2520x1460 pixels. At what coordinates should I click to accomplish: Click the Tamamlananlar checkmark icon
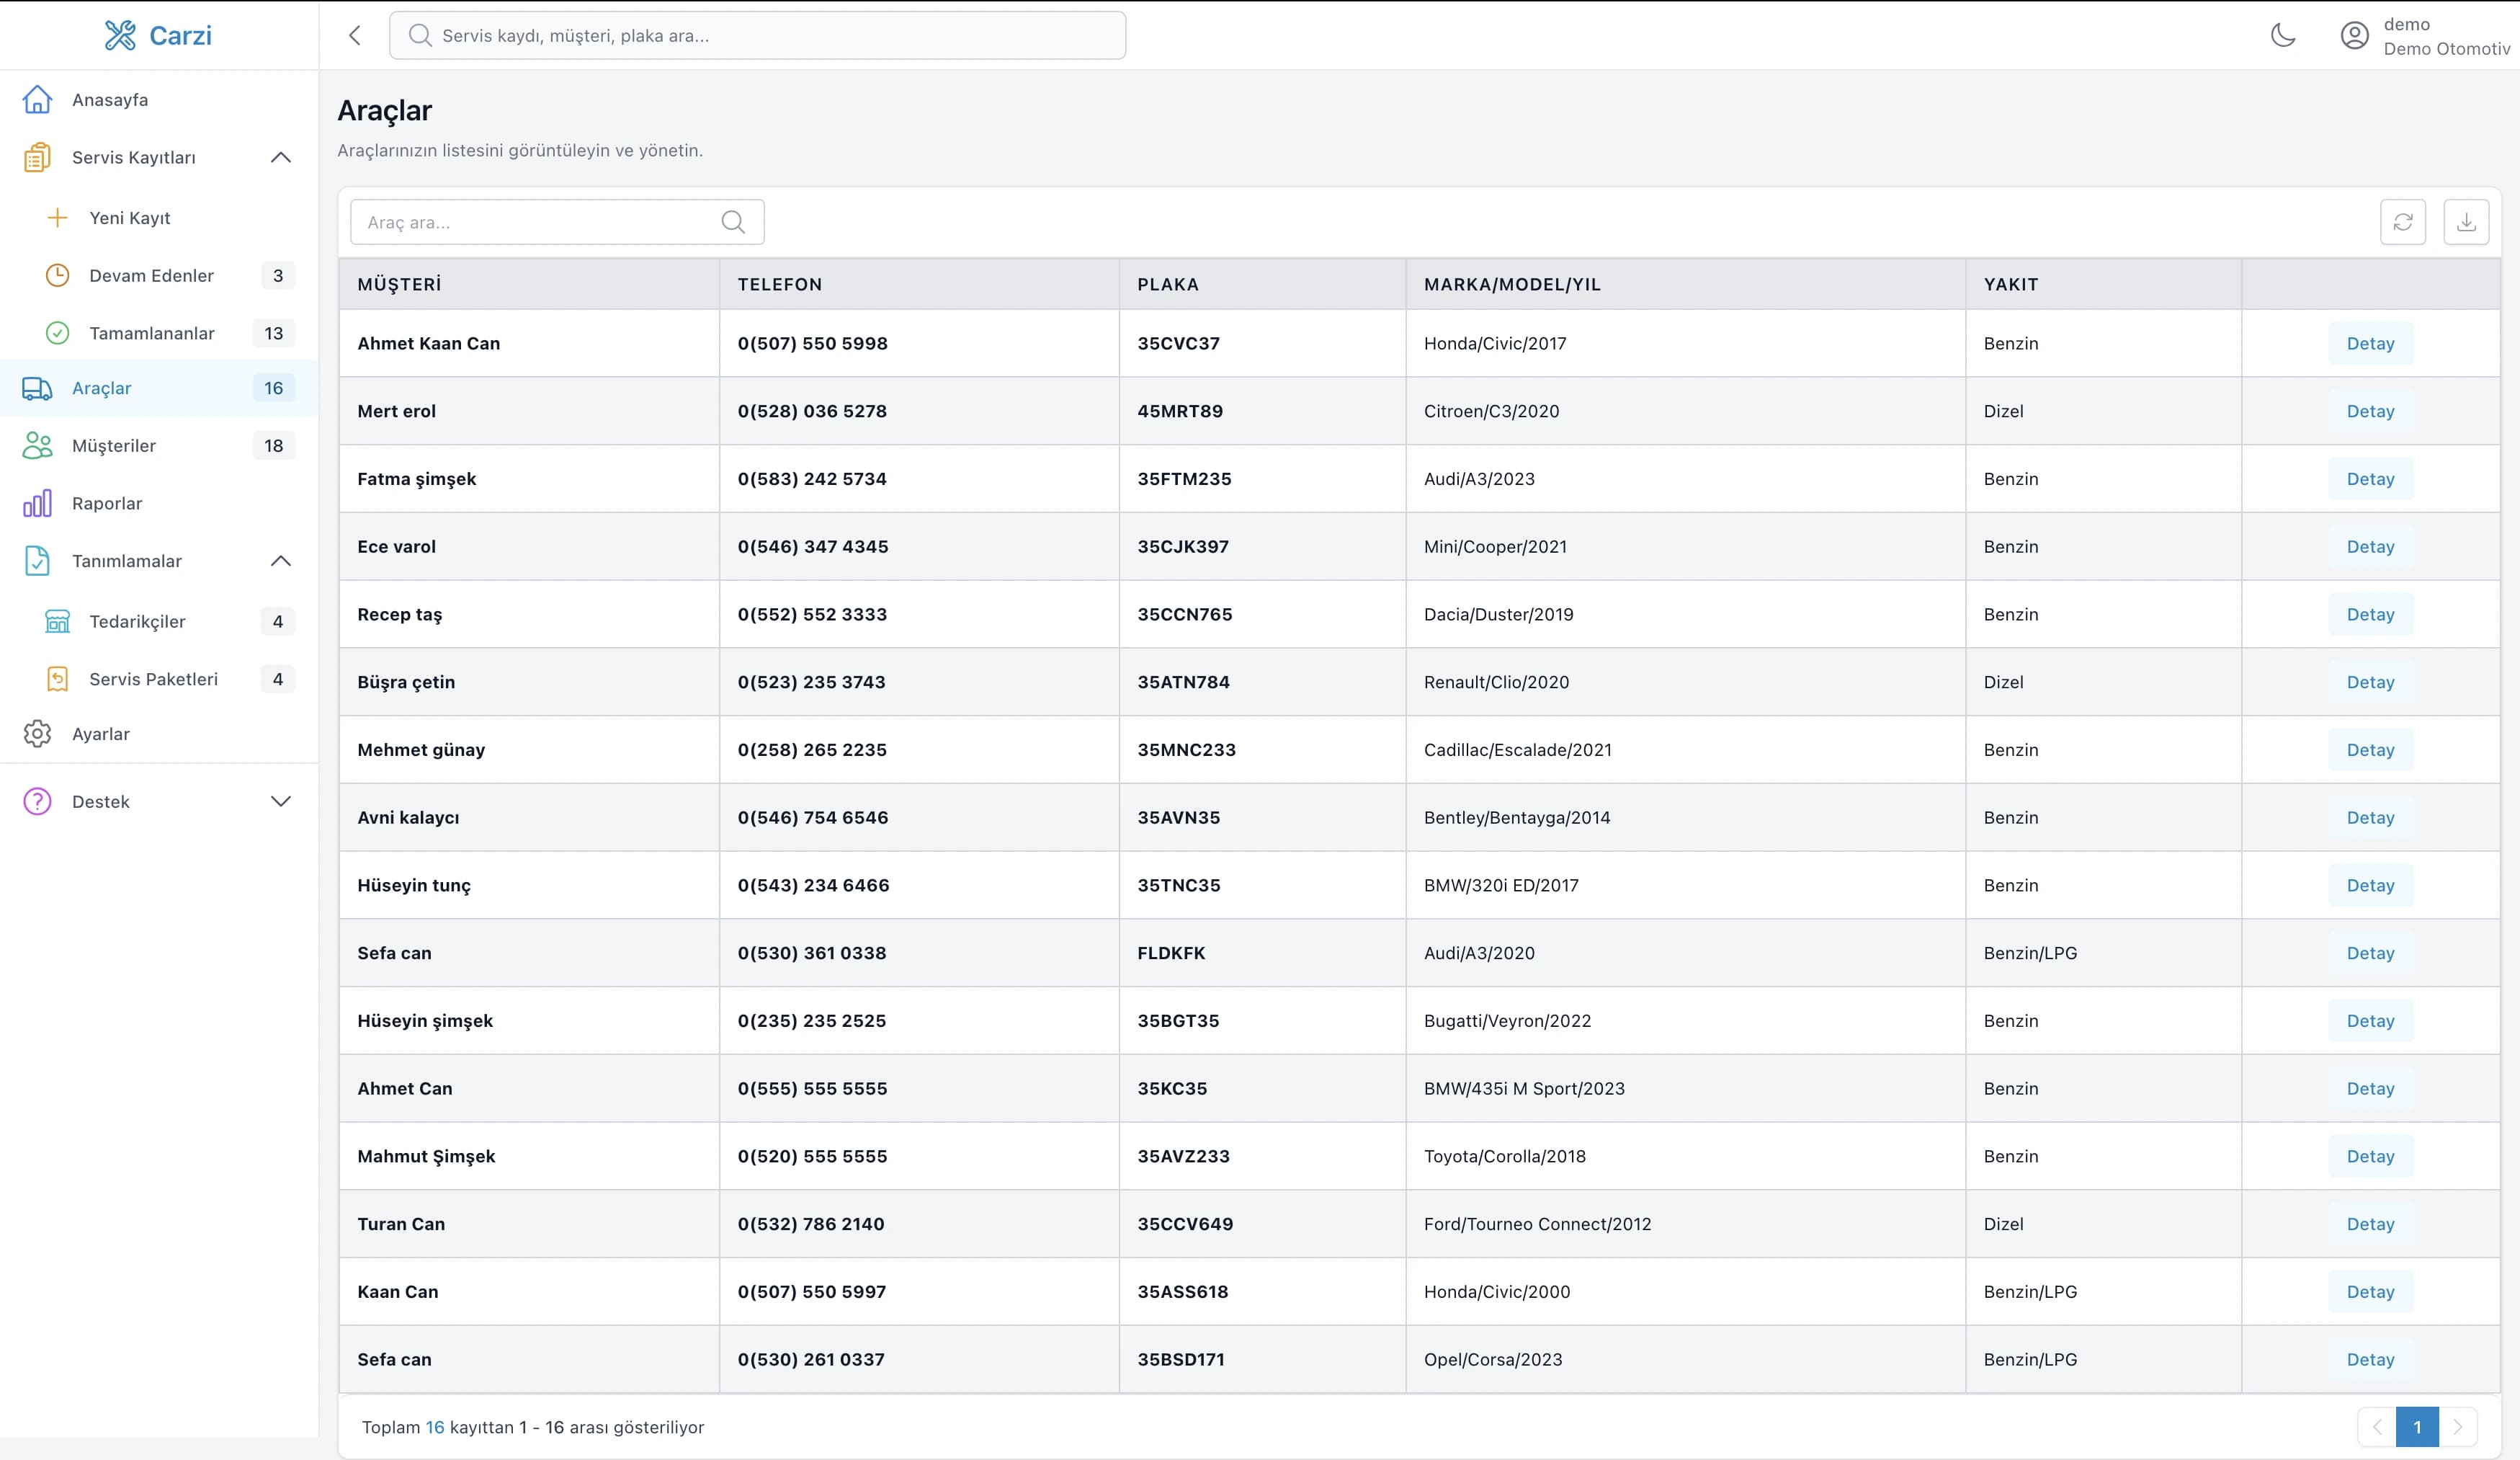click(x=58, y=333)
